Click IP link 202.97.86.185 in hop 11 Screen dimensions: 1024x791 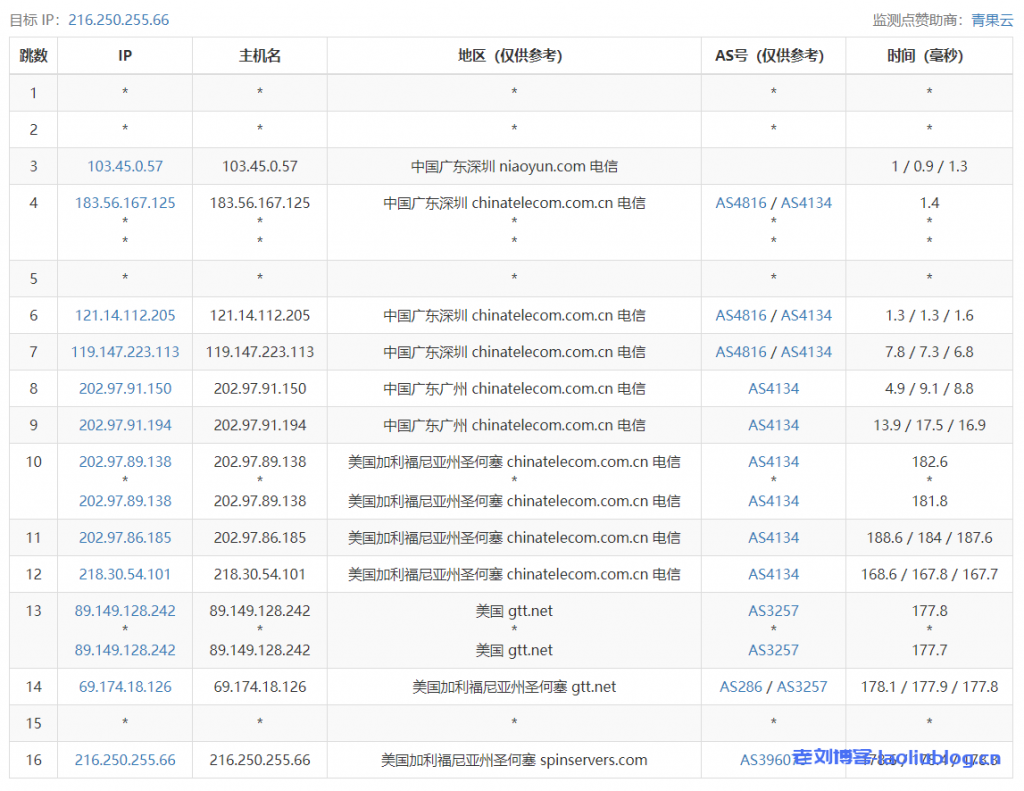[125, 537]
